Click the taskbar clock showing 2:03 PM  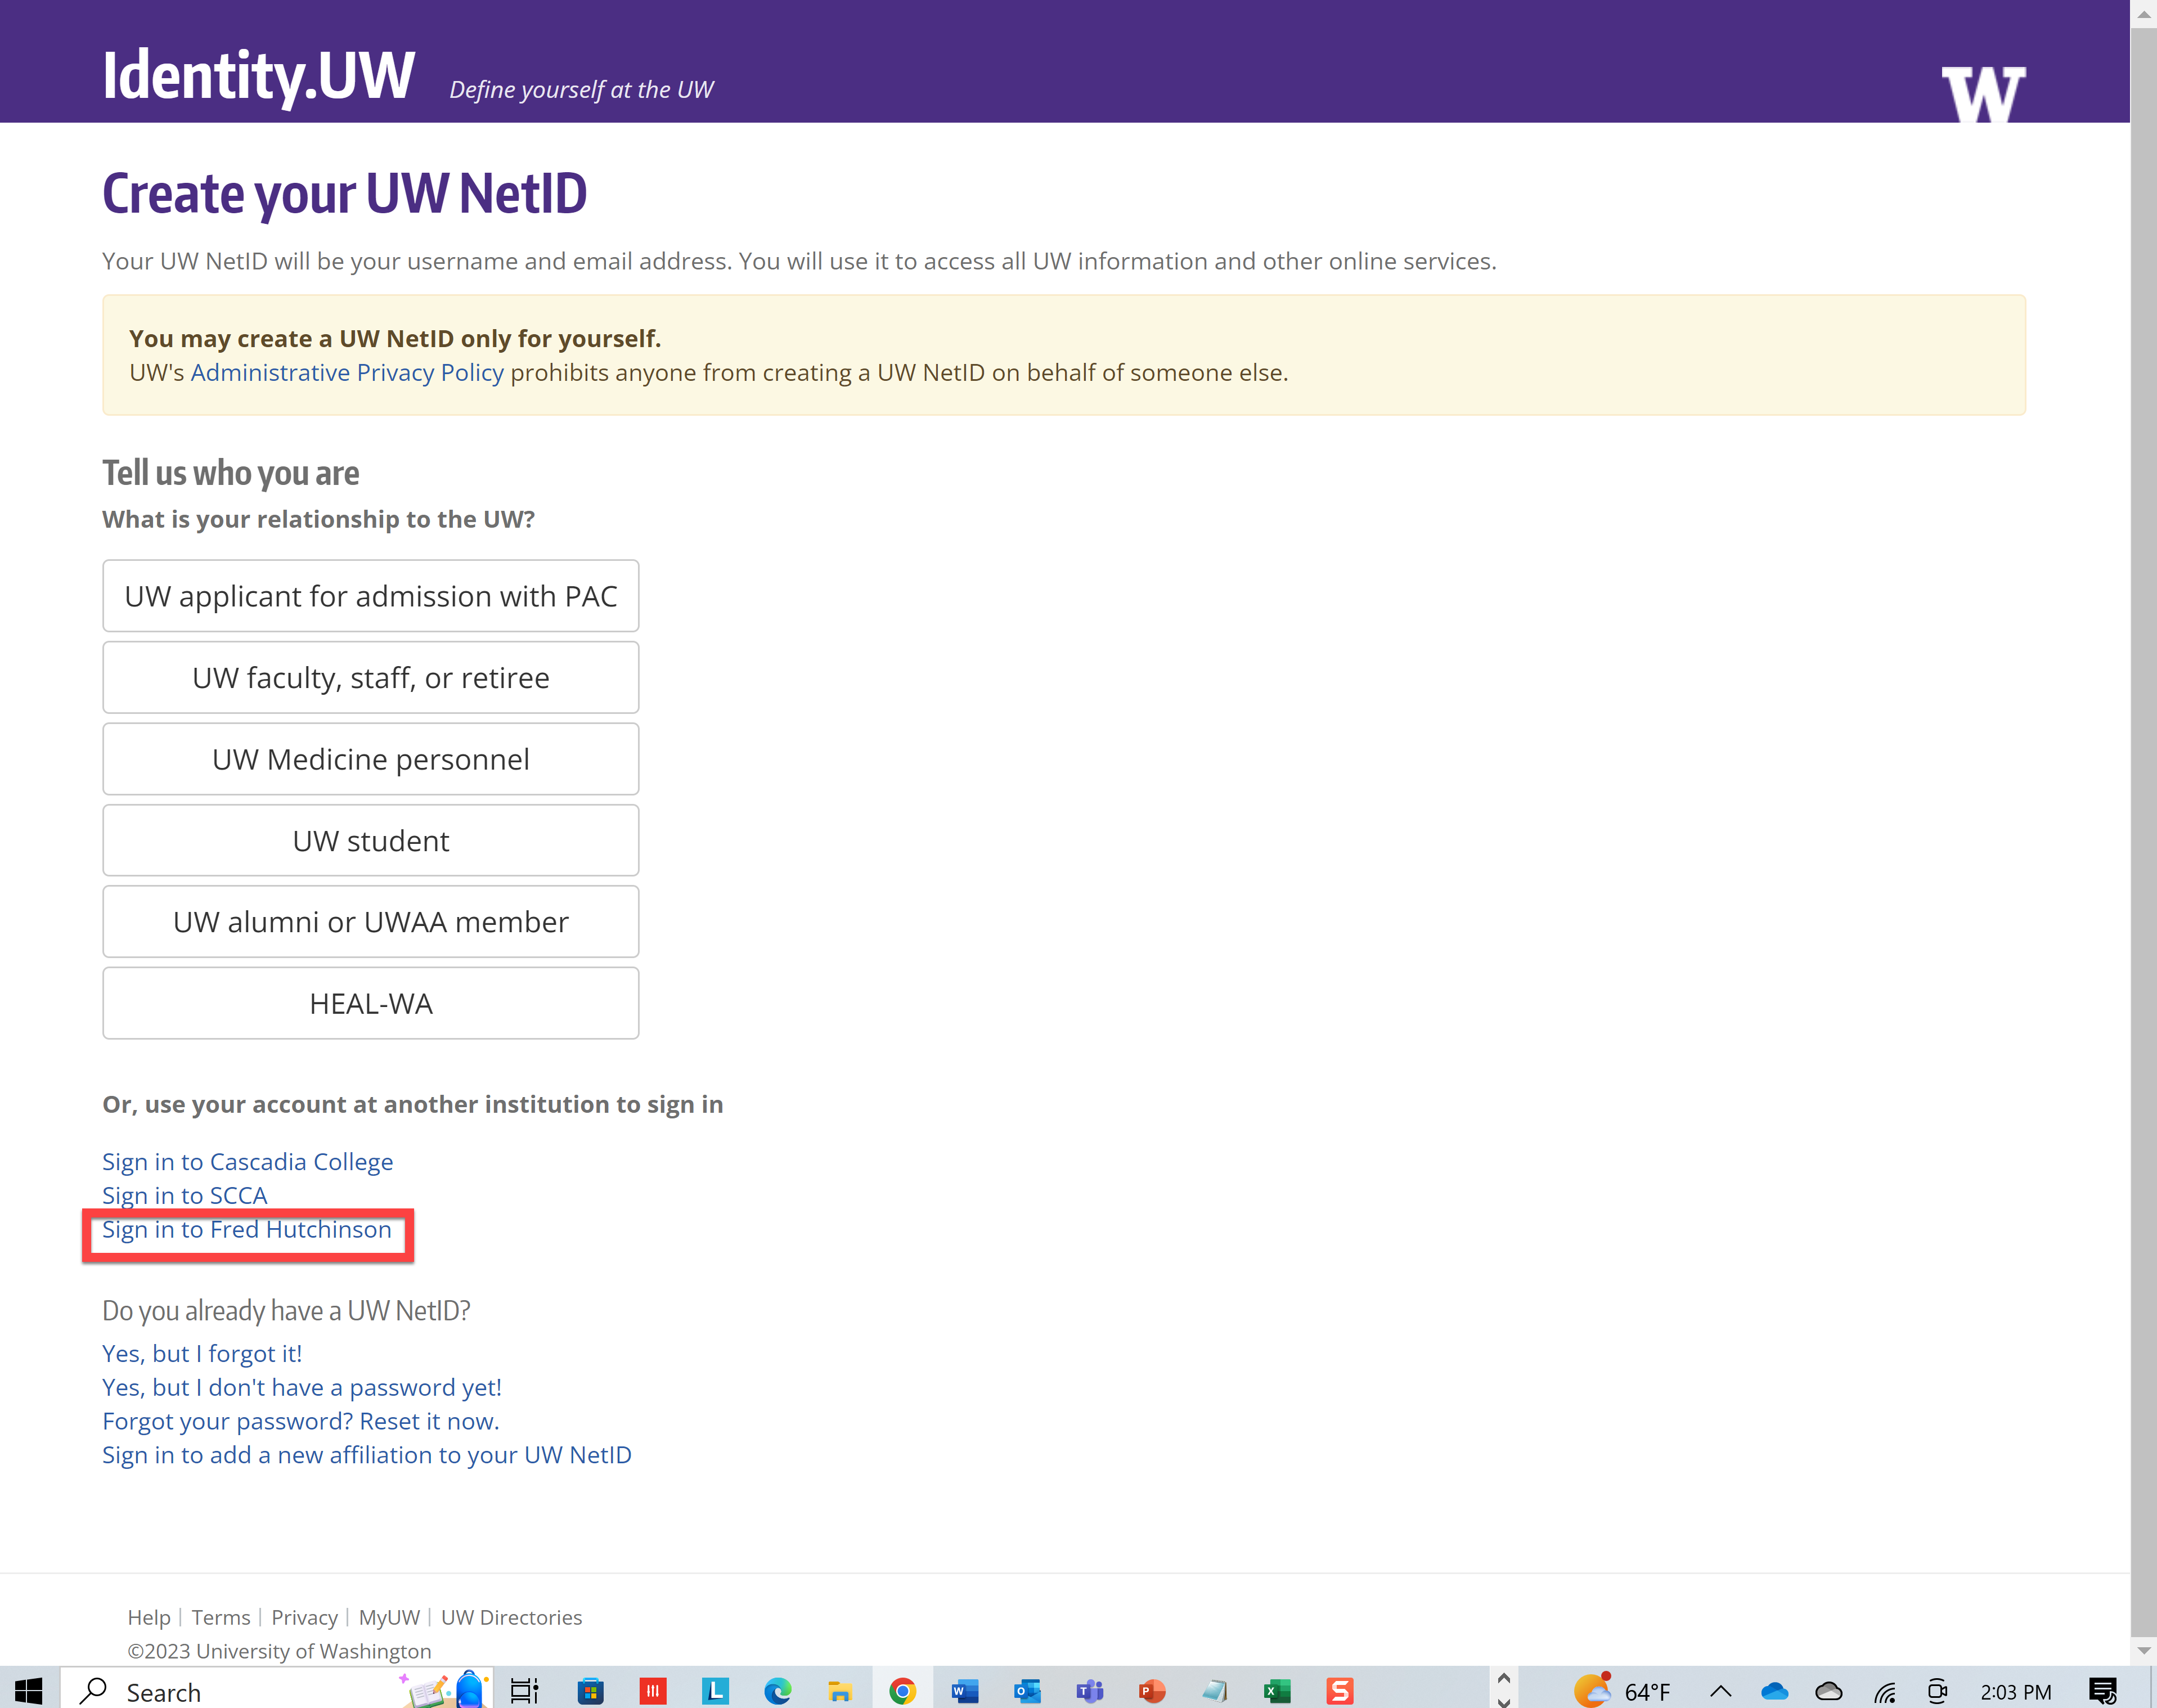pyautogui.click(x=2015, y=1692)
